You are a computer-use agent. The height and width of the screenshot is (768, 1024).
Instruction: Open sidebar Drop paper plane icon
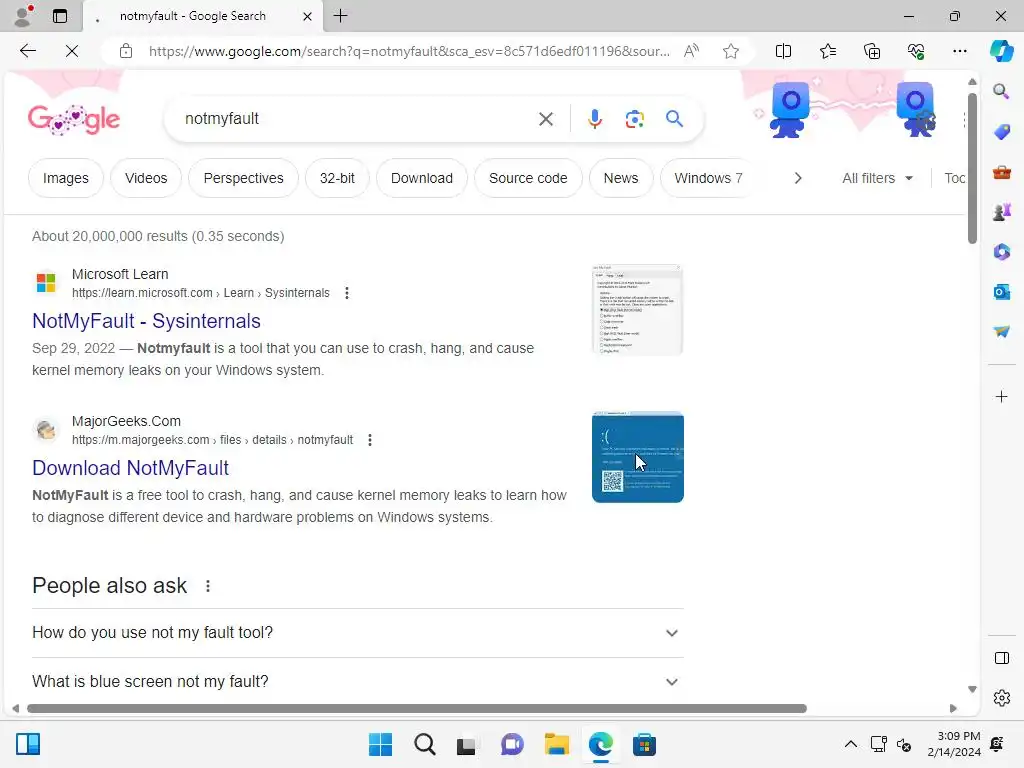pos(1001,332)
